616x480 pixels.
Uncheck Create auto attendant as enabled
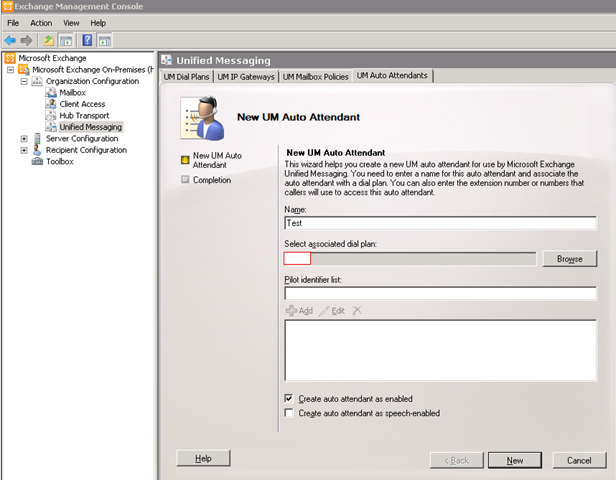(x=289, y=398)
